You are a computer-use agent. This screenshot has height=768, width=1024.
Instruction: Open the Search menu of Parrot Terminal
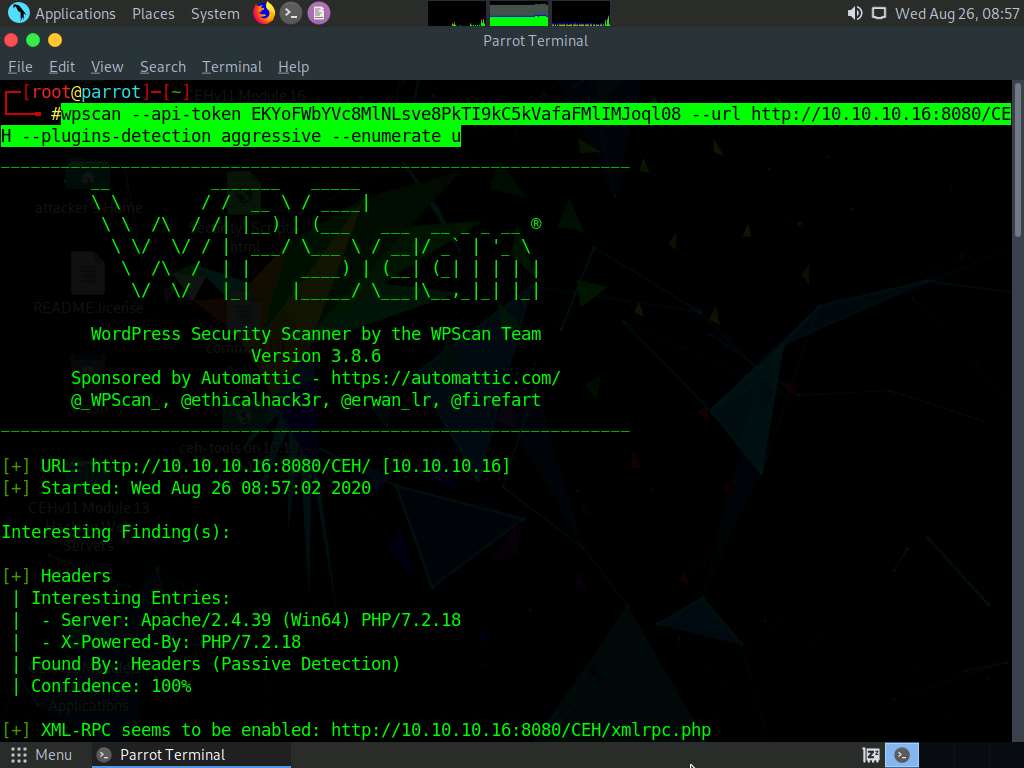coord(162,66)
